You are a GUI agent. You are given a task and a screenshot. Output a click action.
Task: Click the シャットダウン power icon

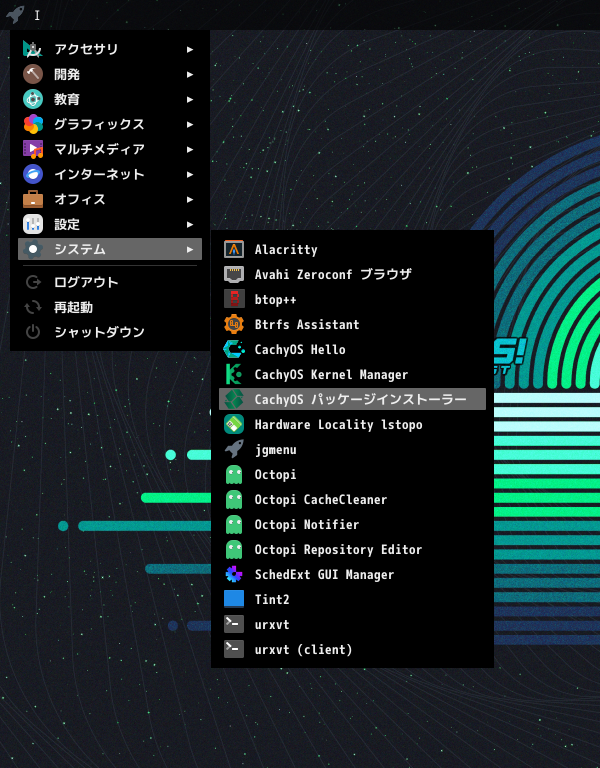(x=33, y=332)
